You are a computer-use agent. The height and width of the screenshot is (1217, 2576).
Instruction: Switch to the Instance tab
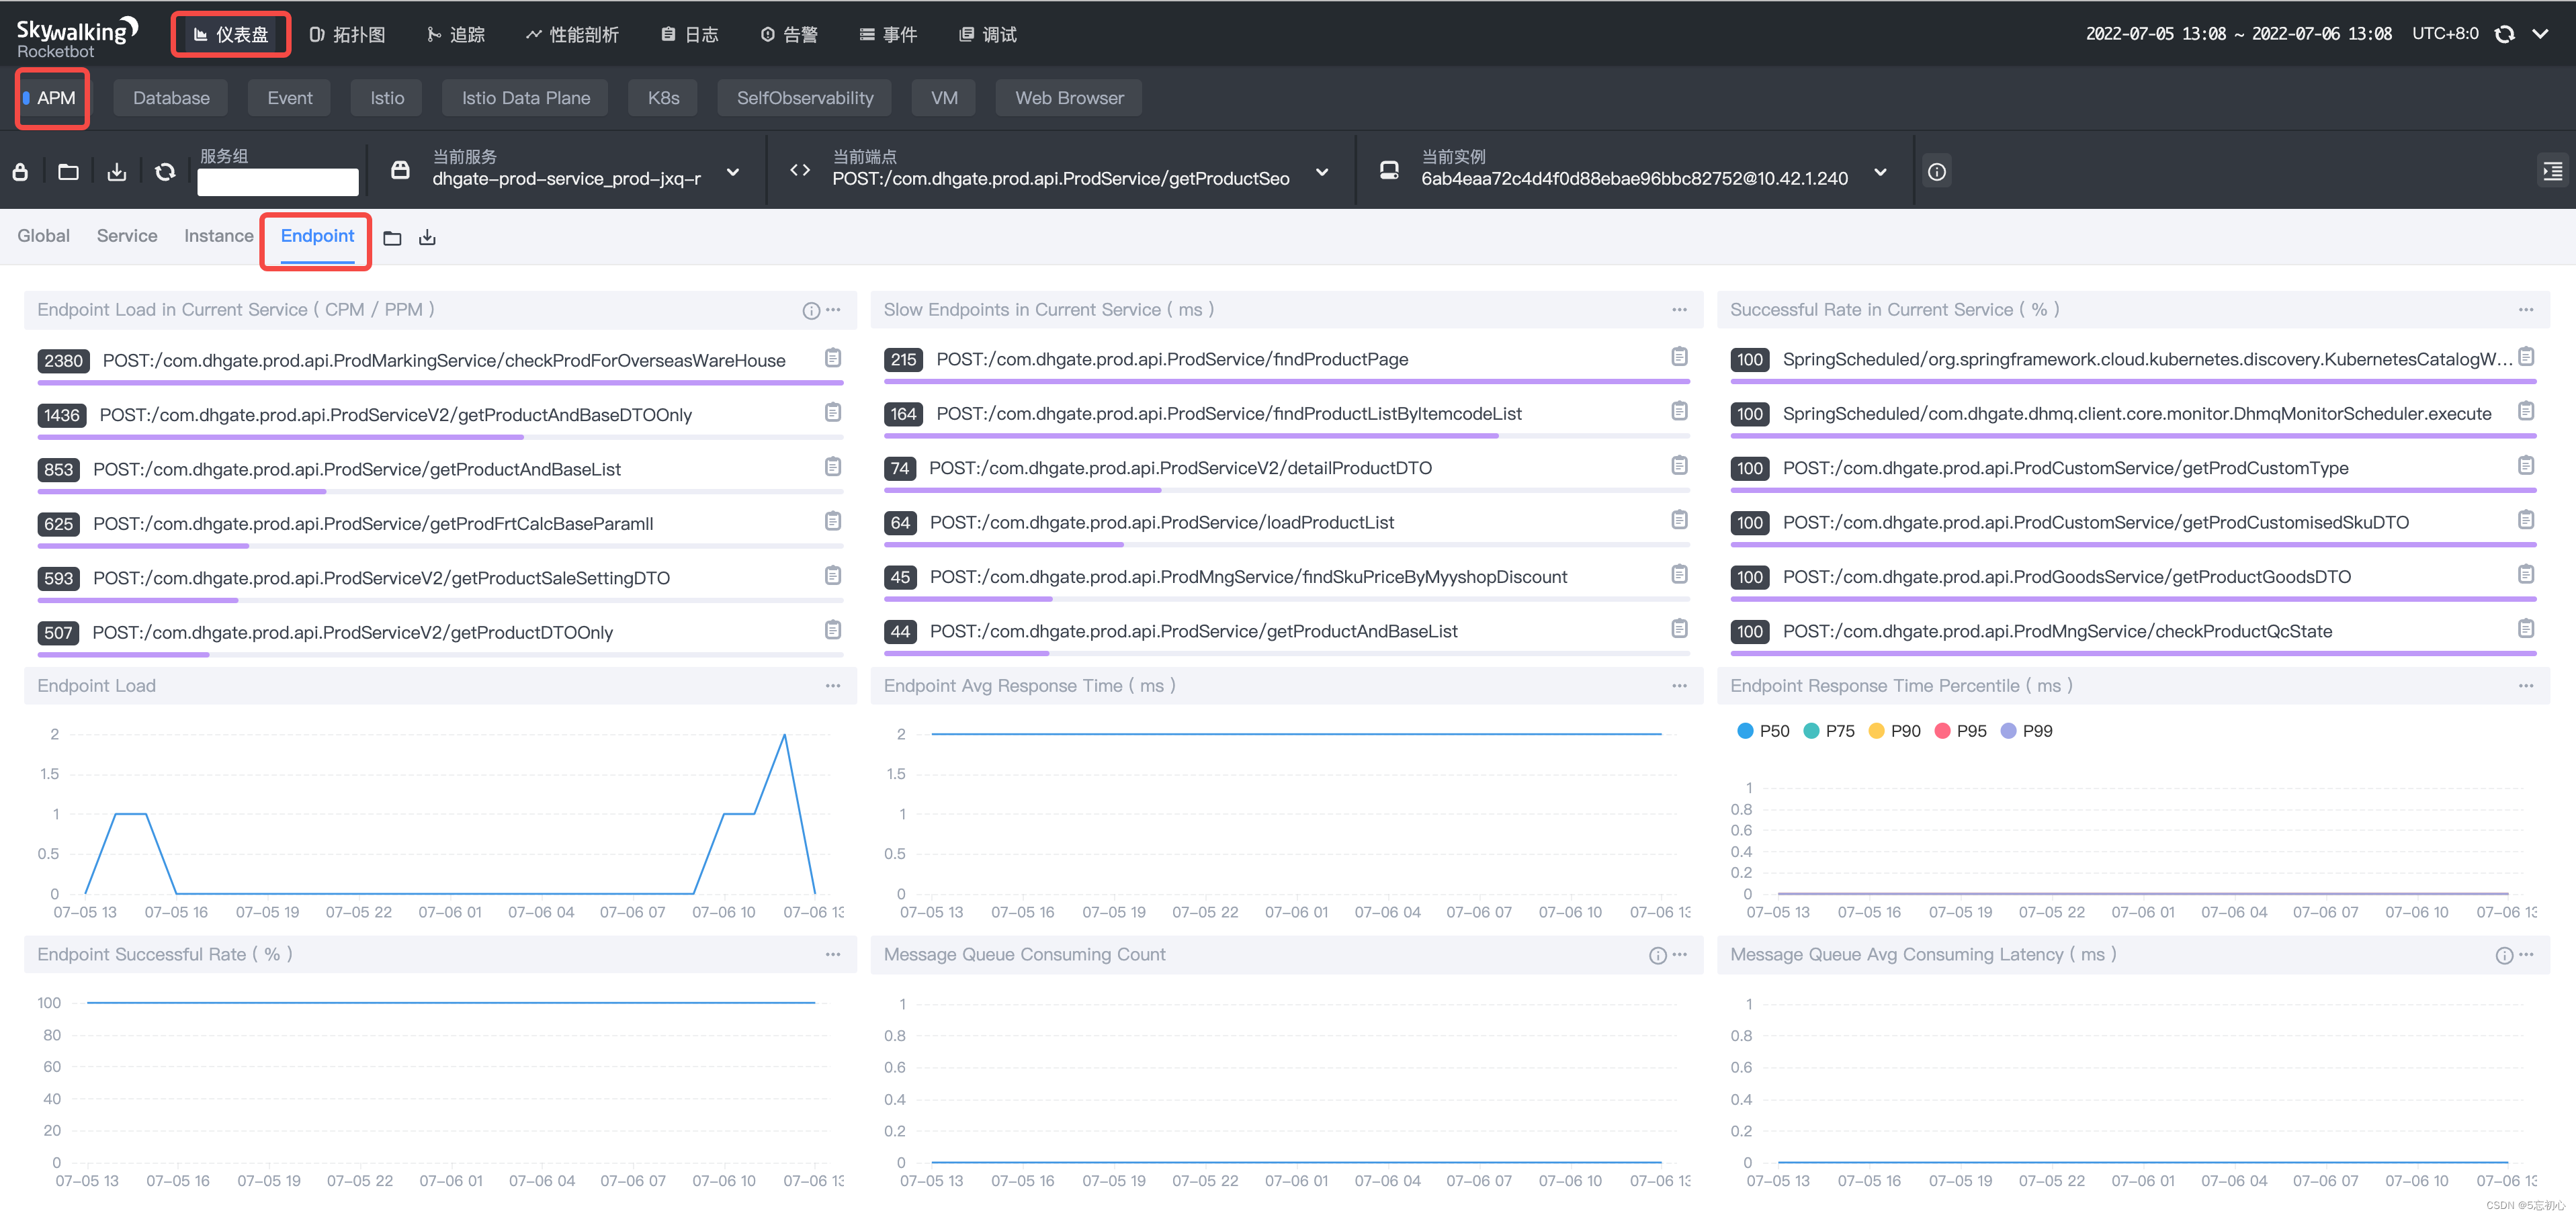tap(218, 236)
